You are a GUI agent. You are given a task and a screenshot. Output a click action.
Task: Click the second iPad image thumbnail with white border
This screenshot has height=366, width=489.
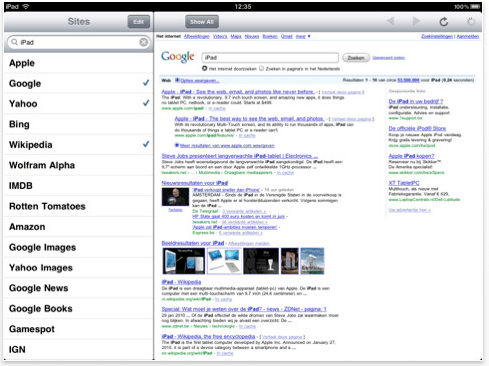(x=224, y=261)
